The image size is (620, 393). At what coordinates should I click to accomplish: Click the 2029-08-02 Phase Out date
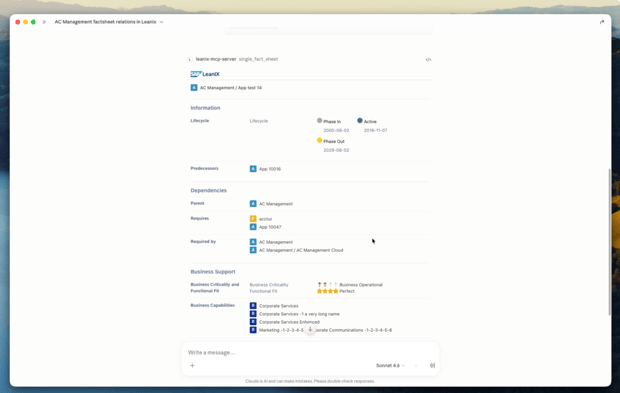pyautogui.click(x=336, y=150)
